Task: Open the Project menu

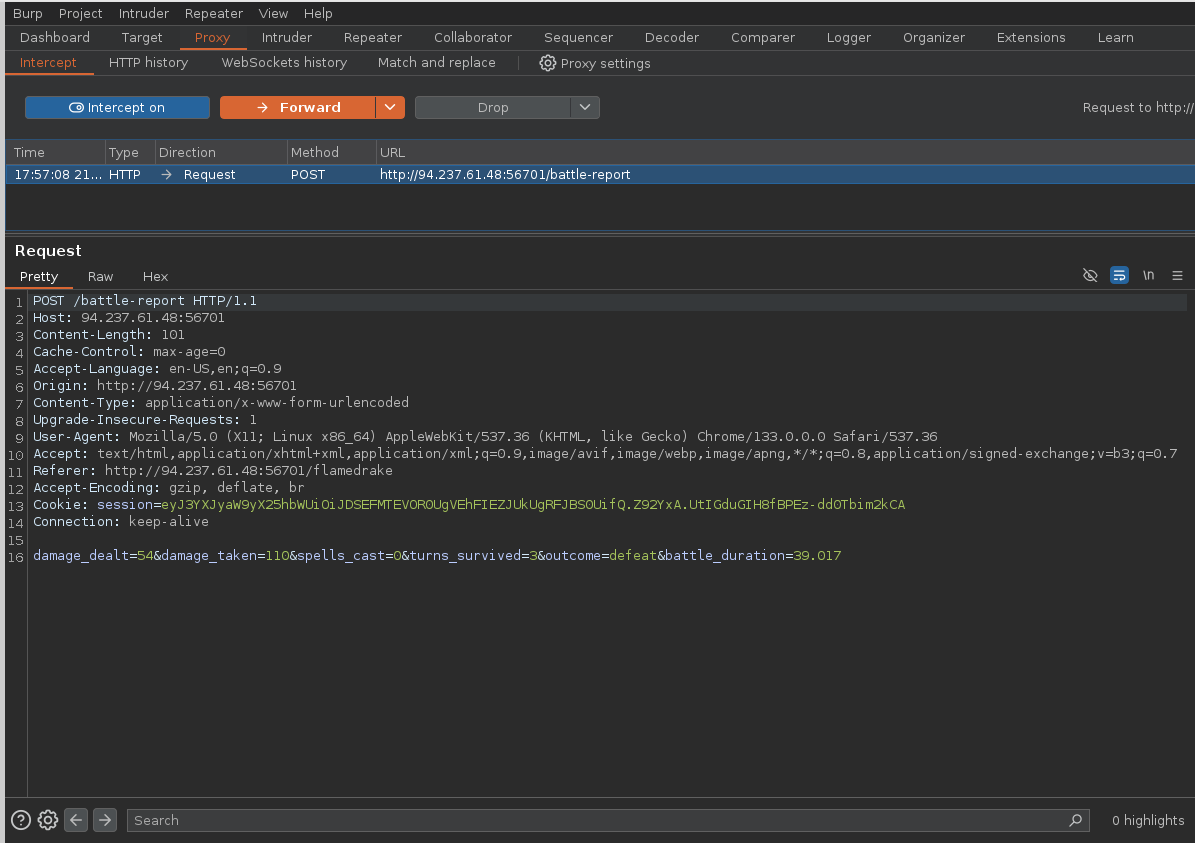Action: click(x=80, y=13)
